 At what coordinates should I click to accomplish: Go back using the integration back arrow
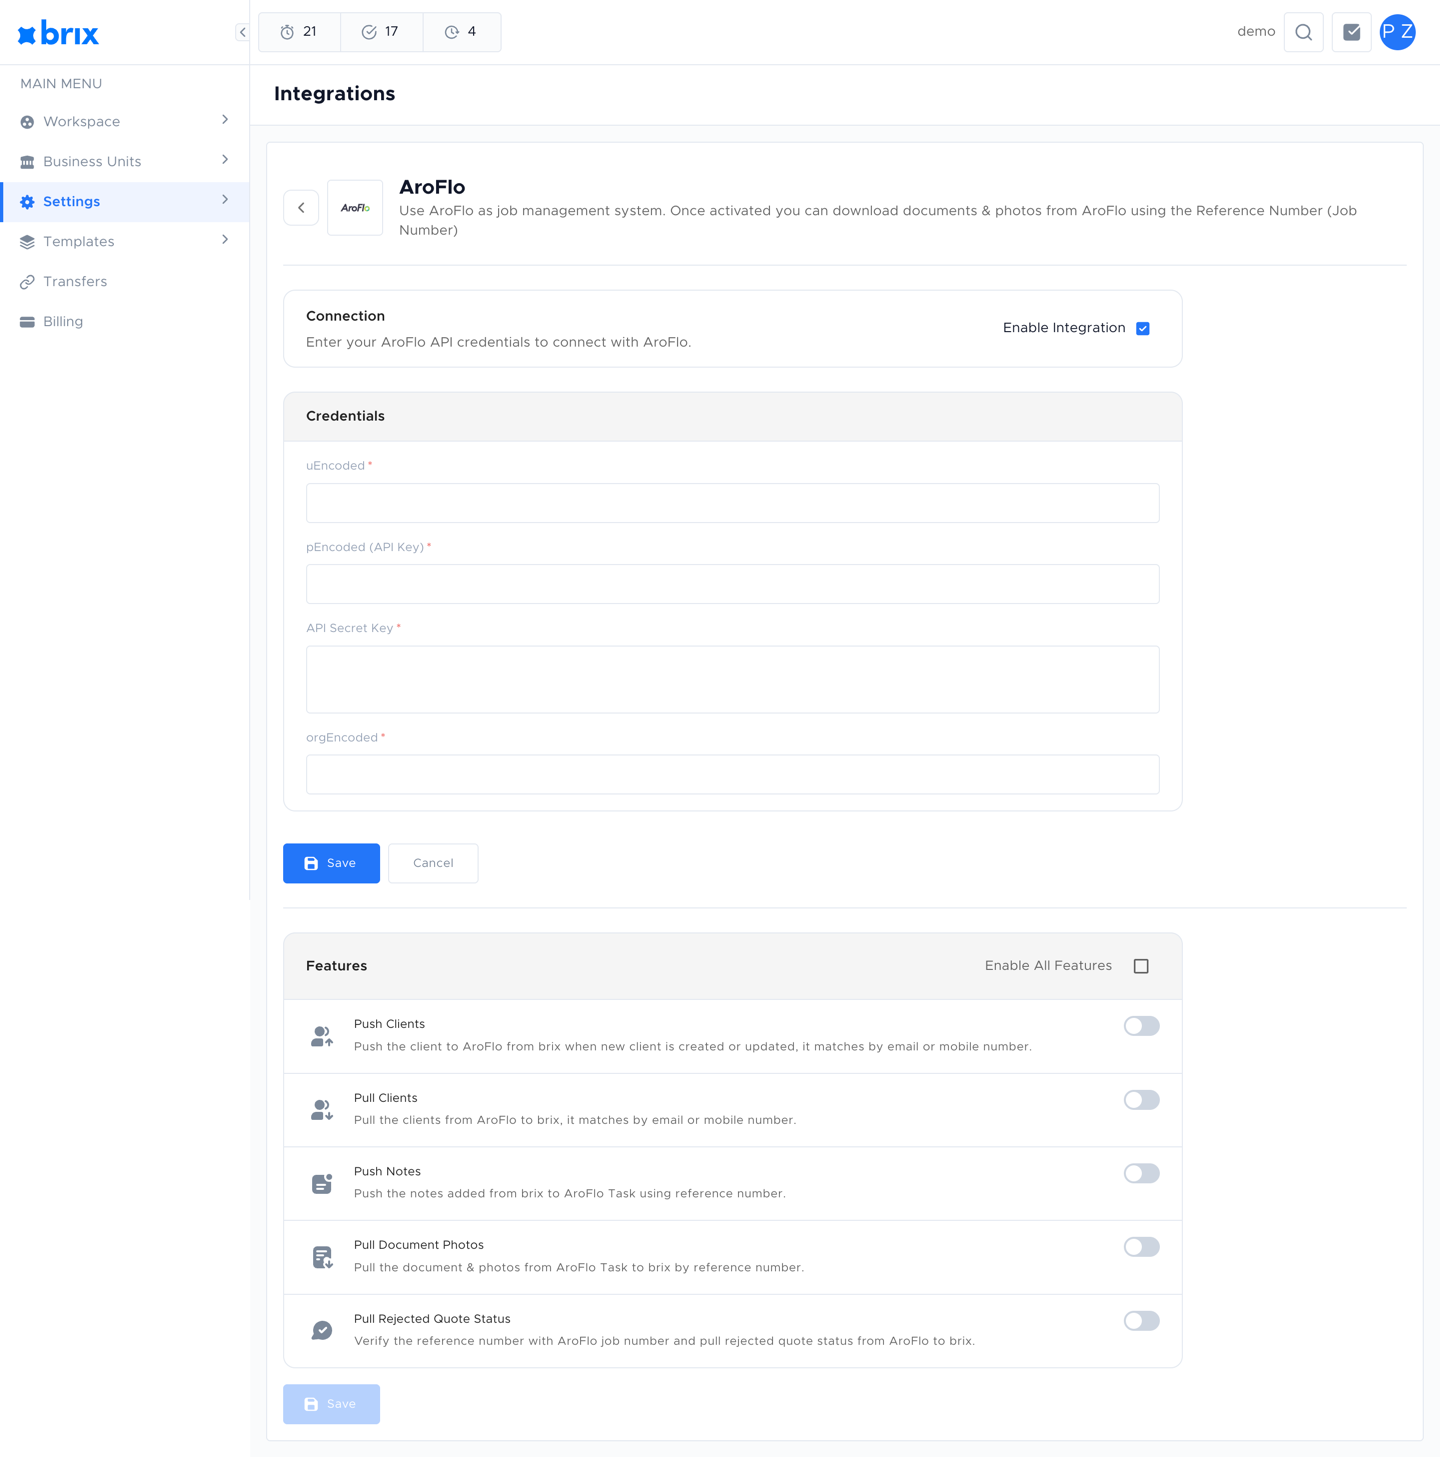[301, 208]
